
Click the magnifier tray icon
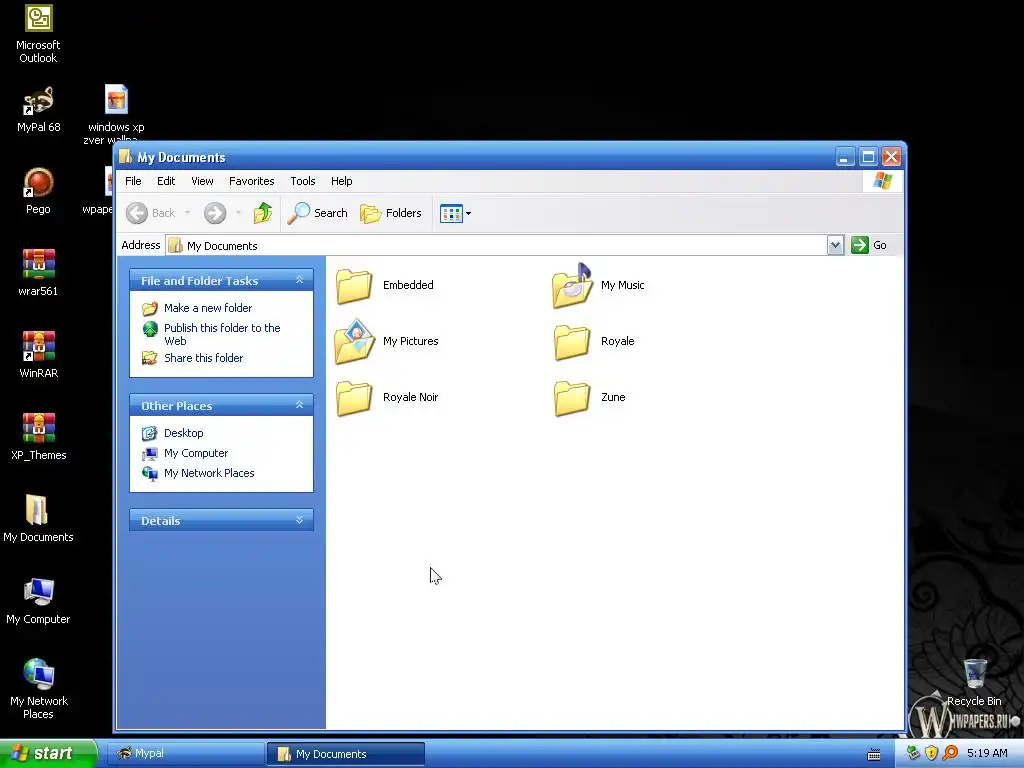point(950,754)
